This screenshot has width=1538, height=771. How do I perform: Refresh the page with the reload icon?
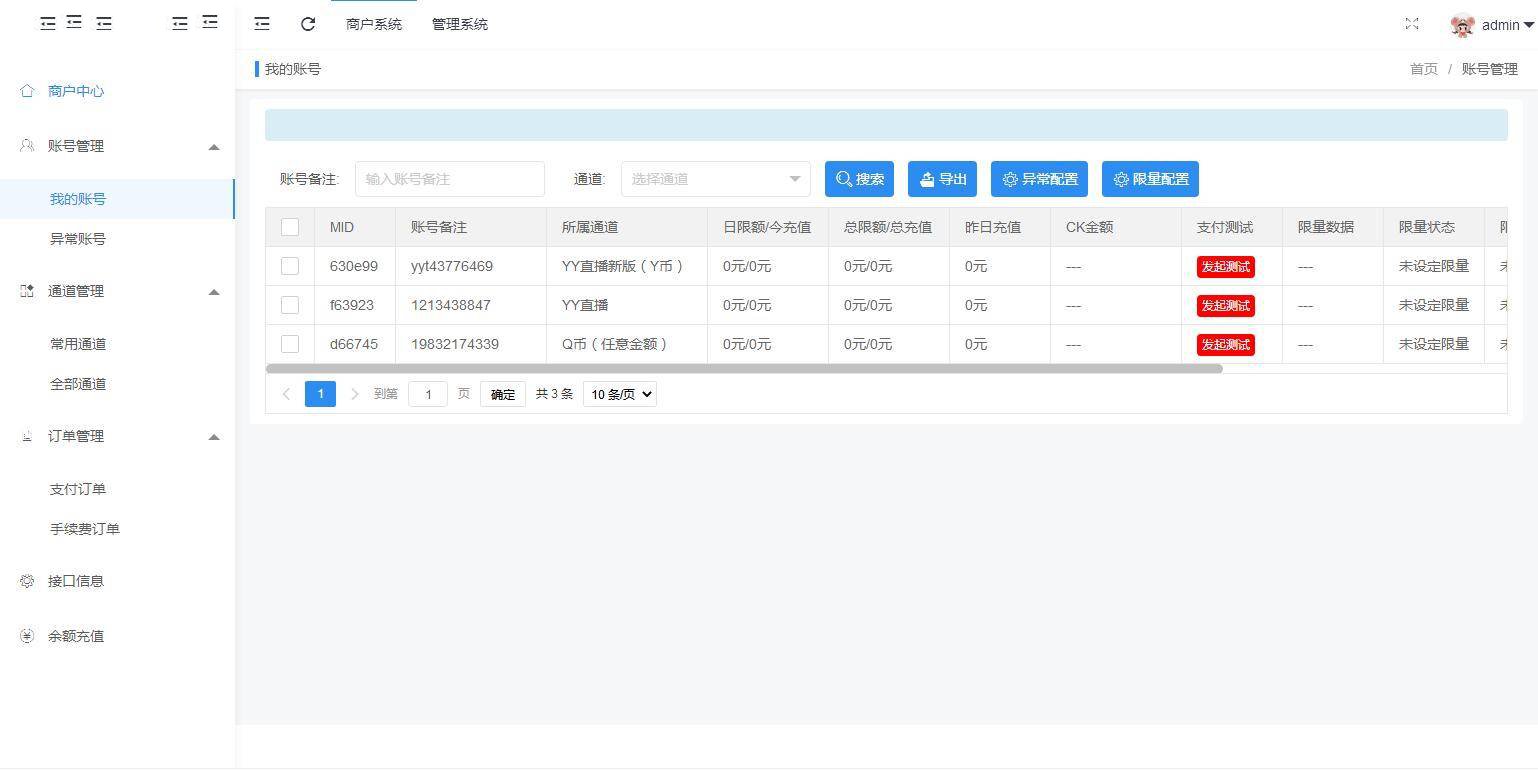pos(308,23)
